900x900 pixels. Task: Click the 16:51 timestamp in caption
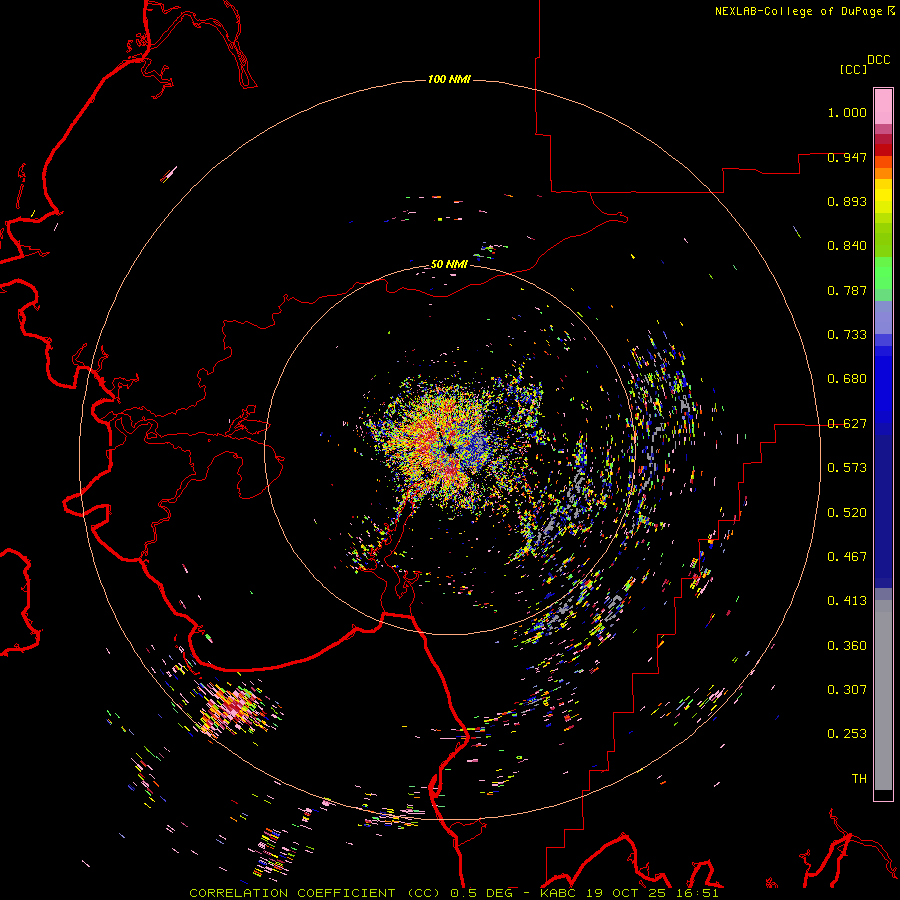[x=699, y=893]
